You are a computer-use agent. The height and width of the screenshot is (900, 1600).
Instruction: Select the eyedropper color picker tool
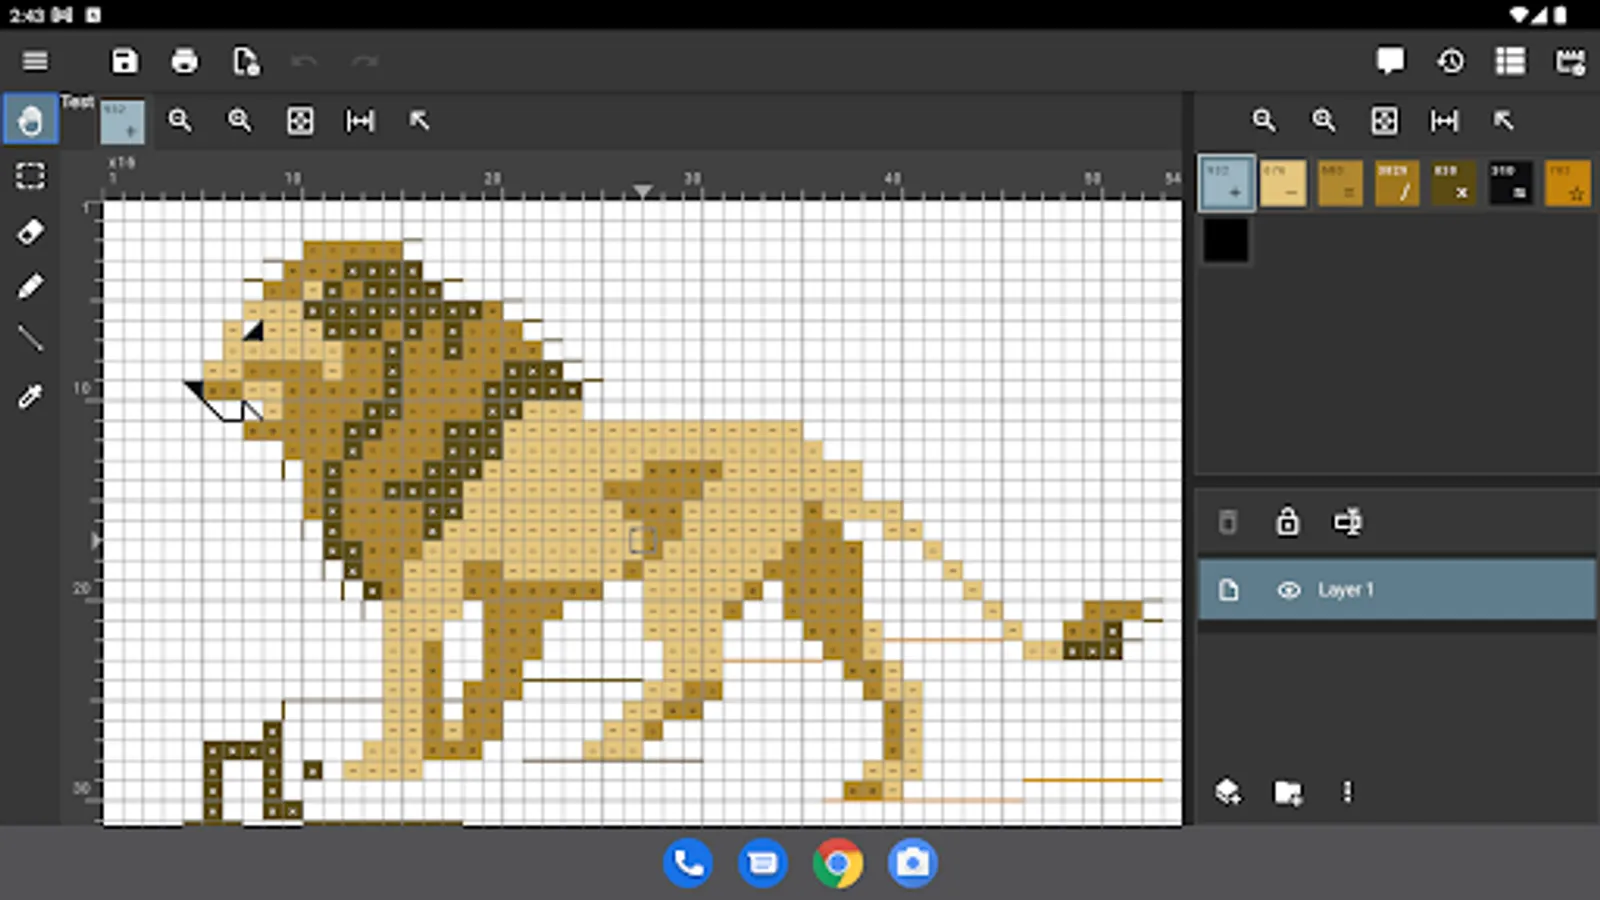coord(30,396)
